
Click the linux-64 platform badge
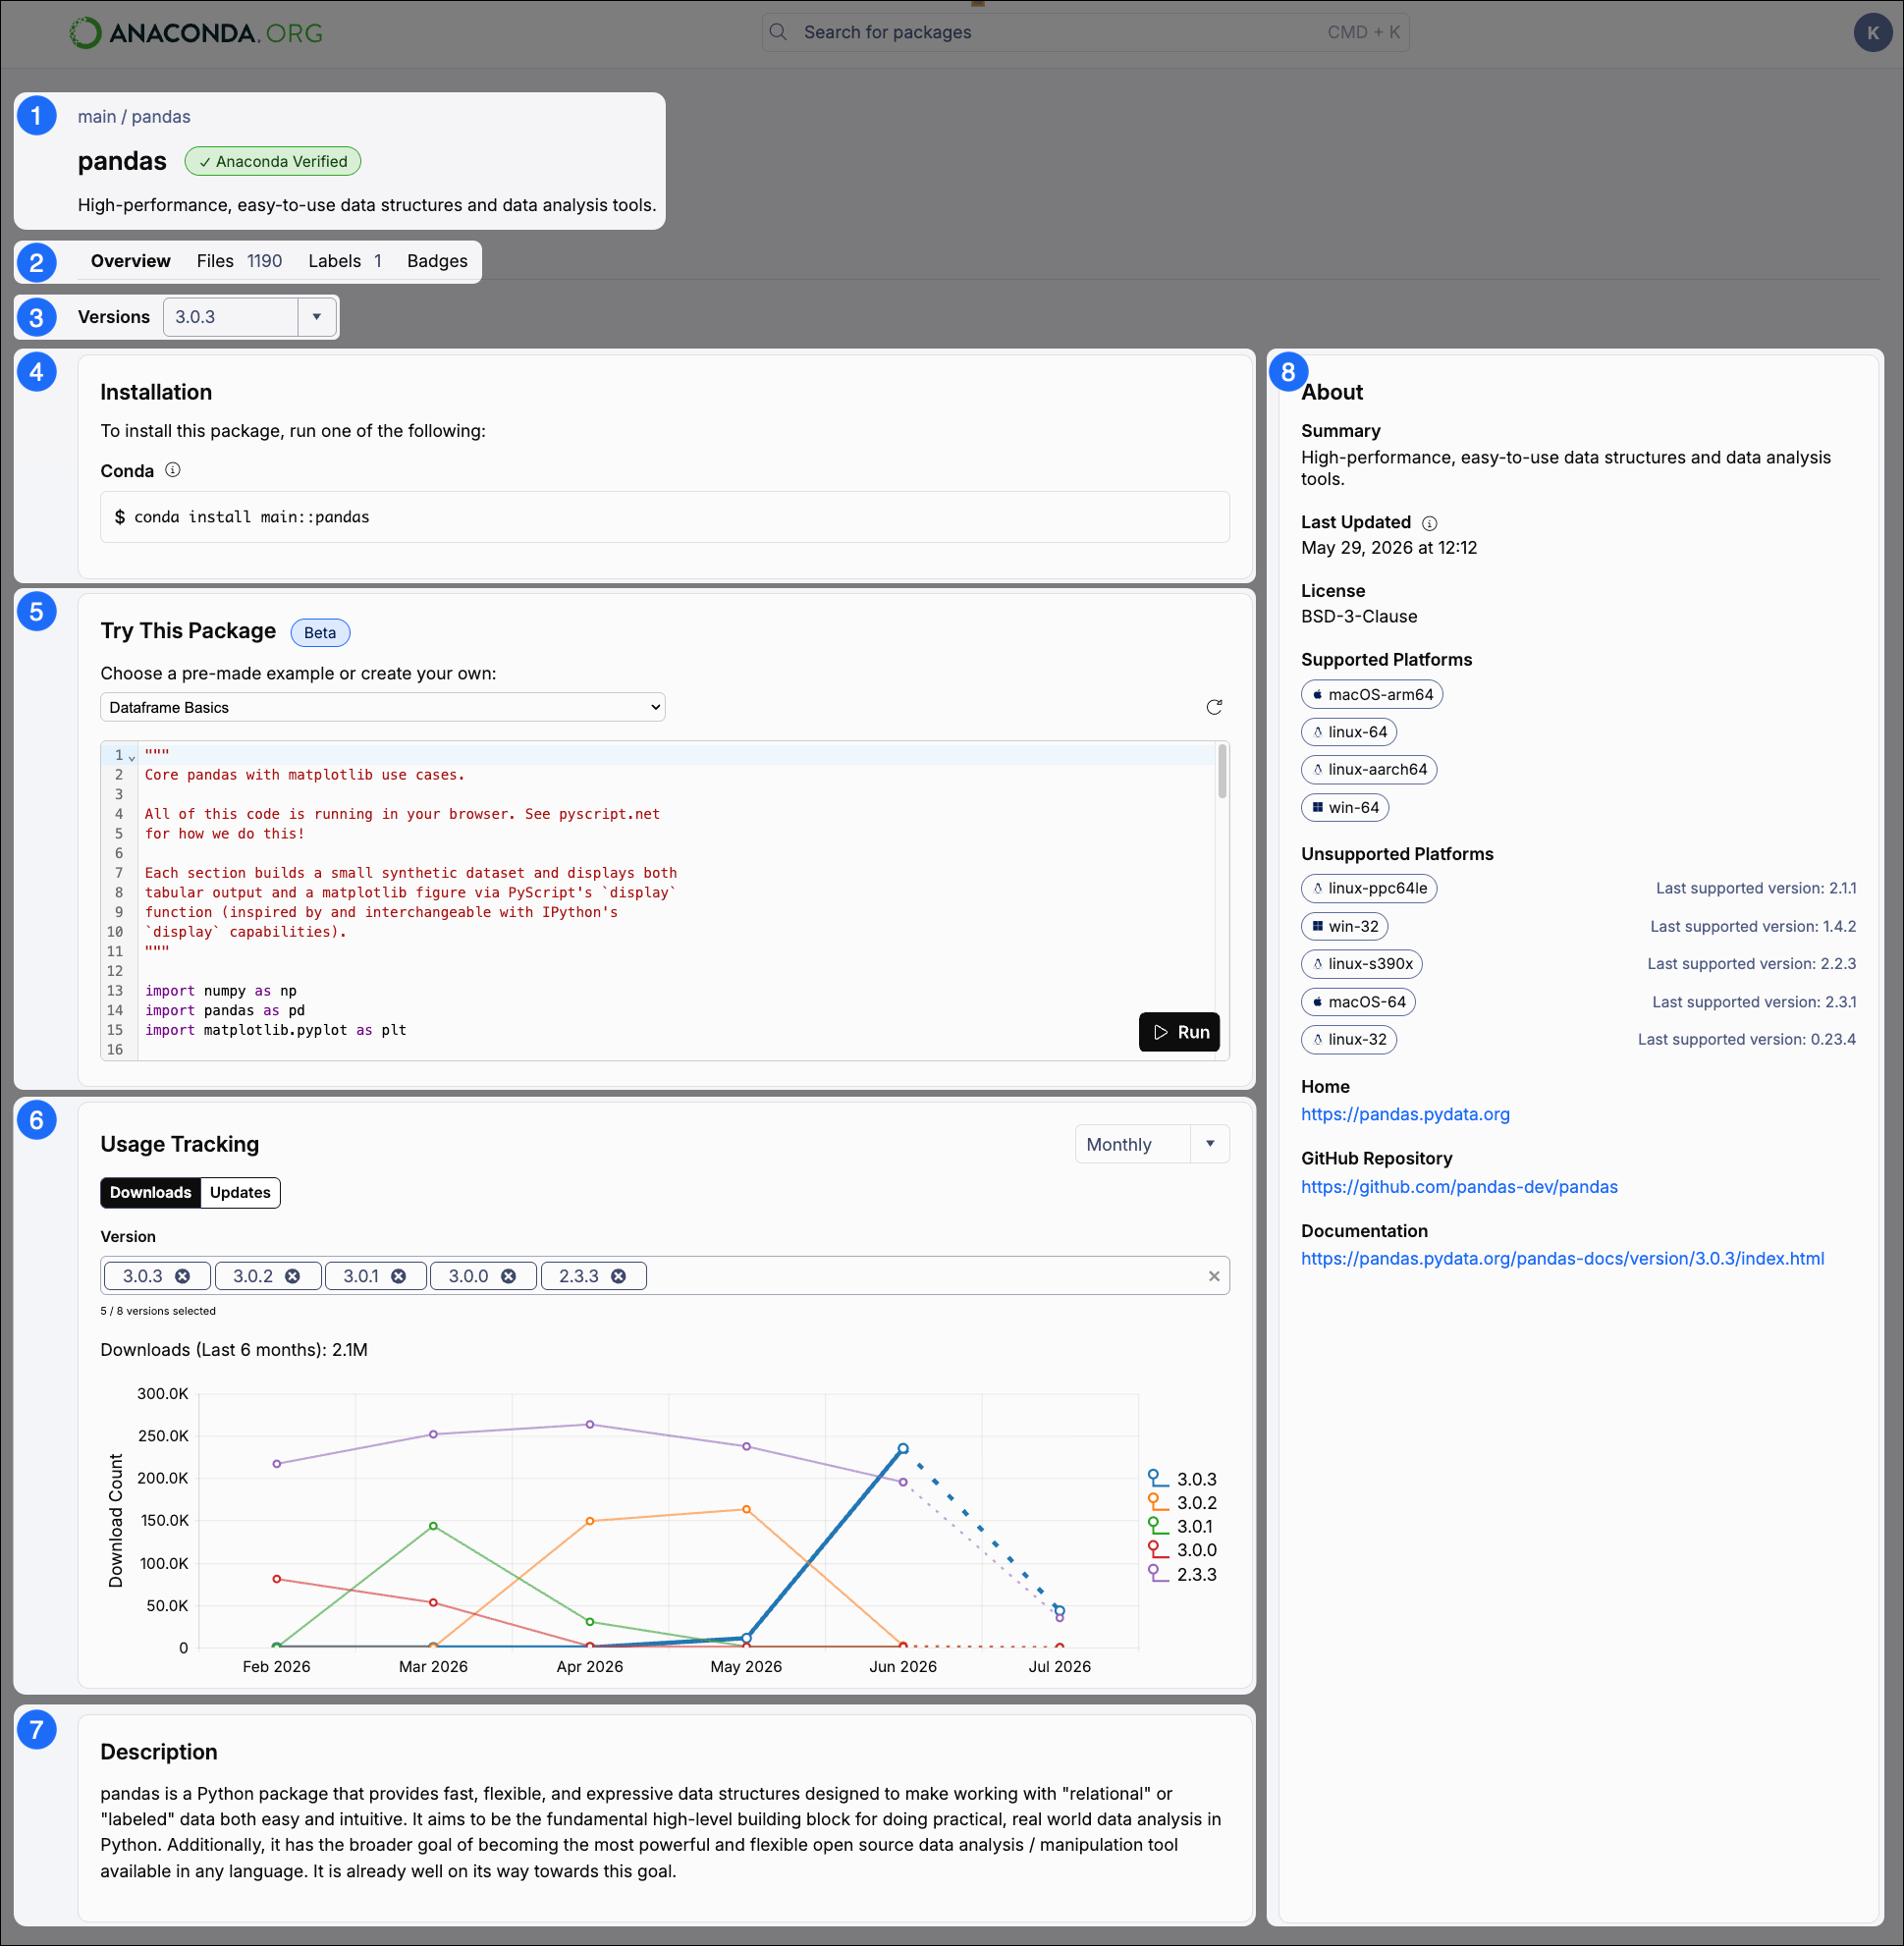tap(1348, 732)
